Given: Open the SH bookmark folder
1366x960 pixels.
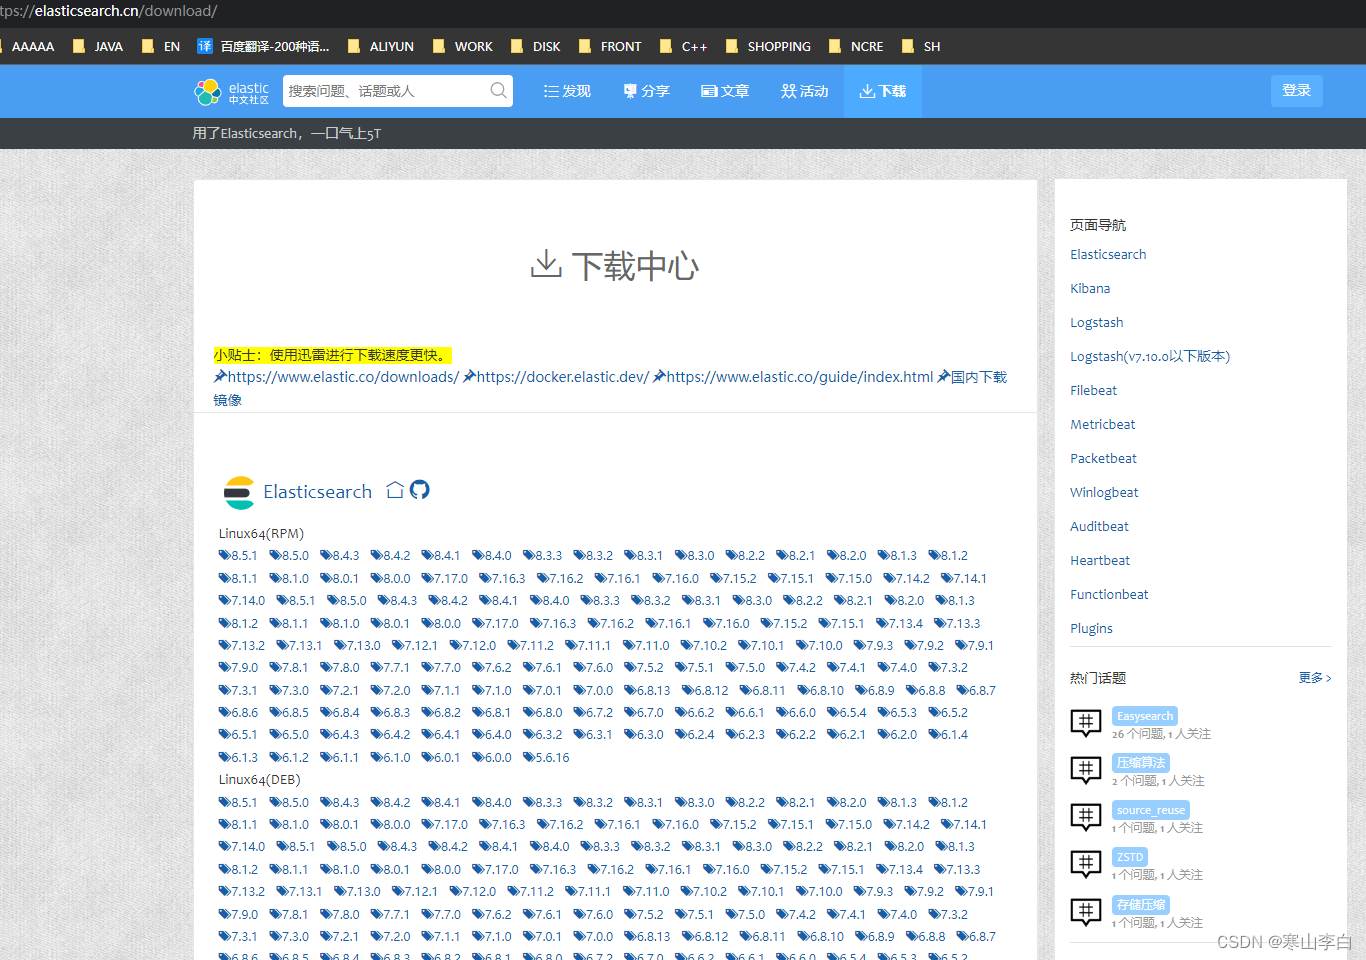Looking at the screenshot, I should pyautogui.click(x=921, y=46).
